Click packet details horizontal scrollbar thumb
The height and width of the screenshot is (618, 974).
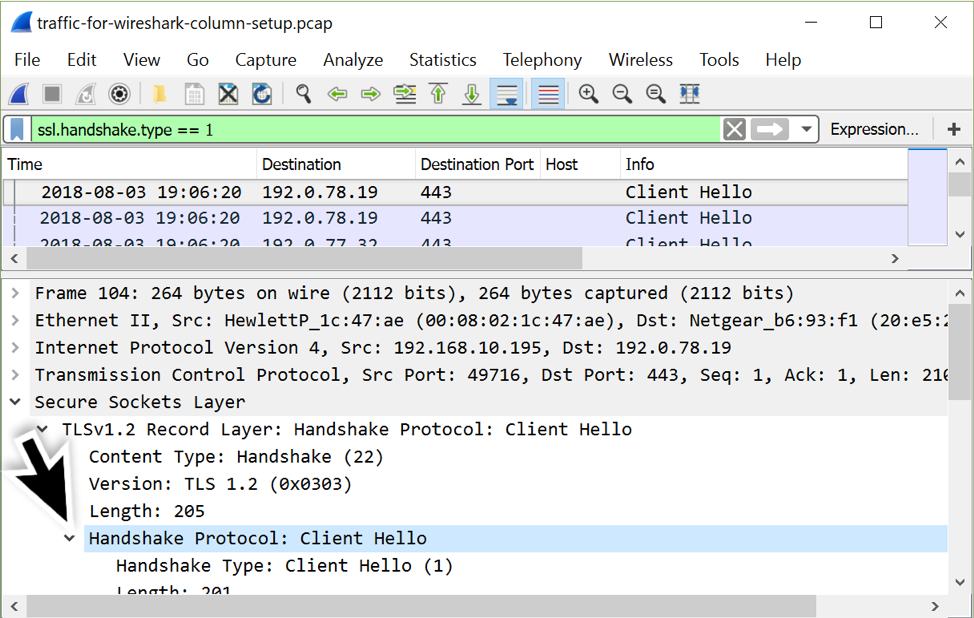[x=421, y=606]
